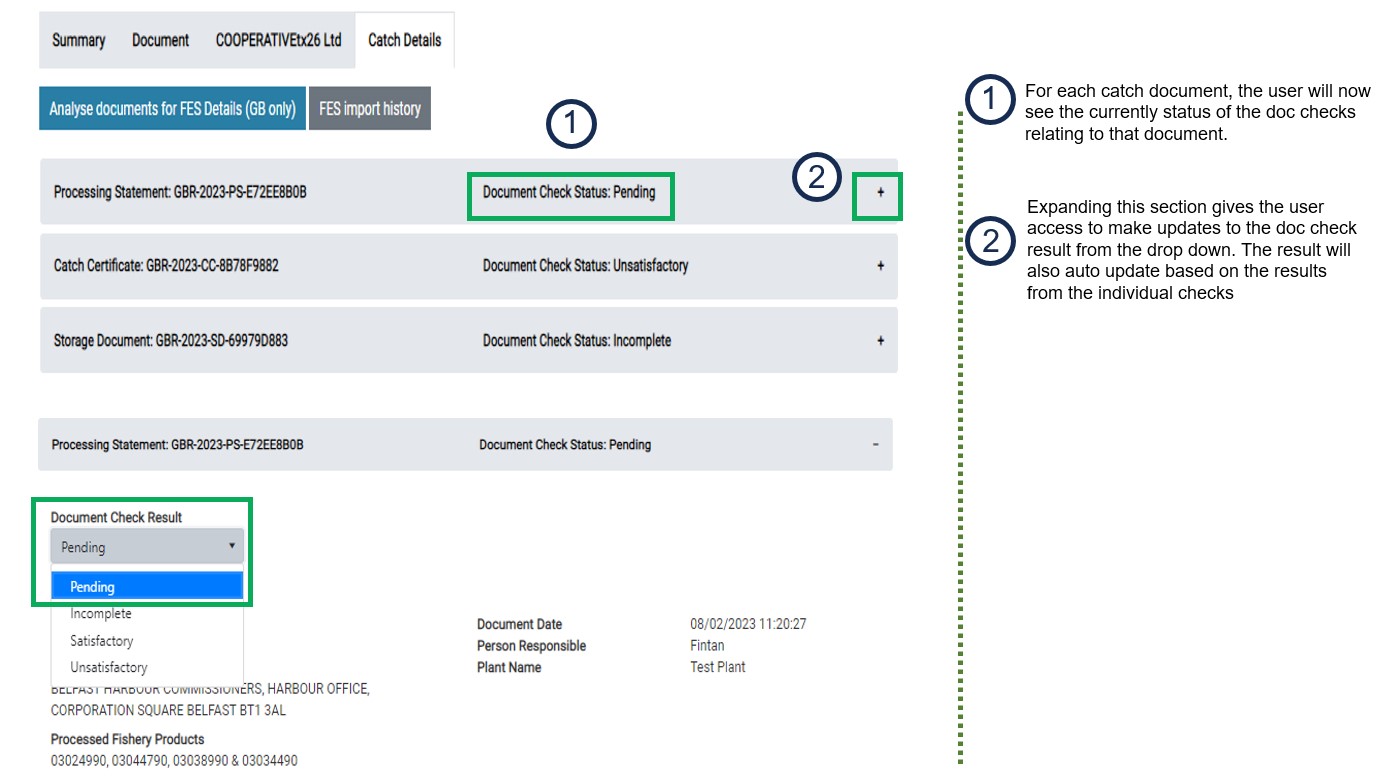1376x776 pixels.
Task: Open the COOPERATIVEtx26 Ltd tab
Action: coord(278,41)
